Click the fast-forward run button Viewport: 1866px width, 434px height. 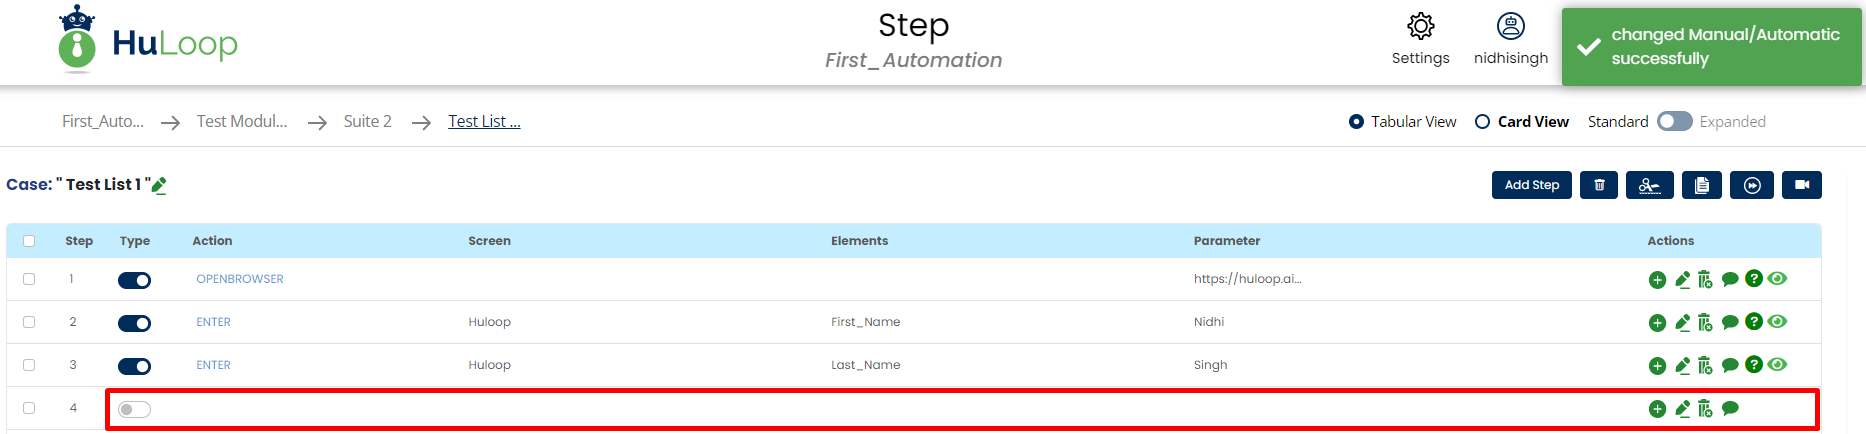click(x=1752, y=185)
